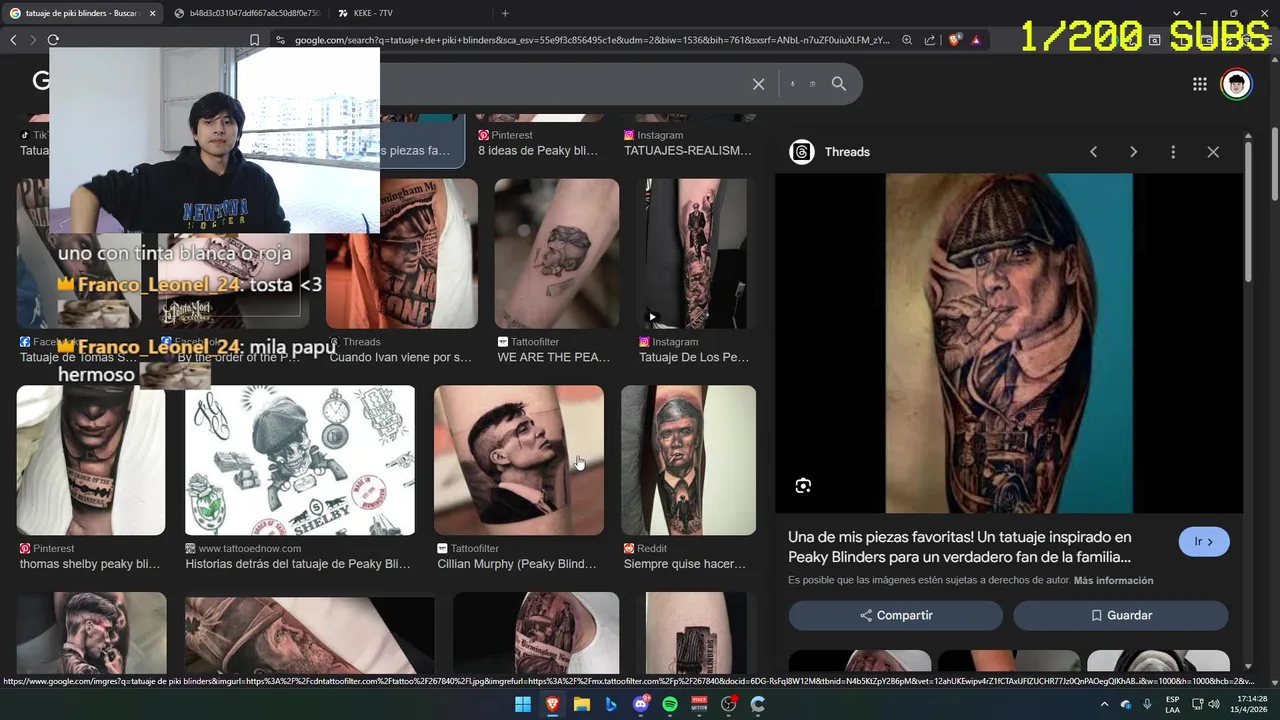The height and width of the screenshot is (720, 1280).
Task: Open the Google account avatar
Action: 1237,84
